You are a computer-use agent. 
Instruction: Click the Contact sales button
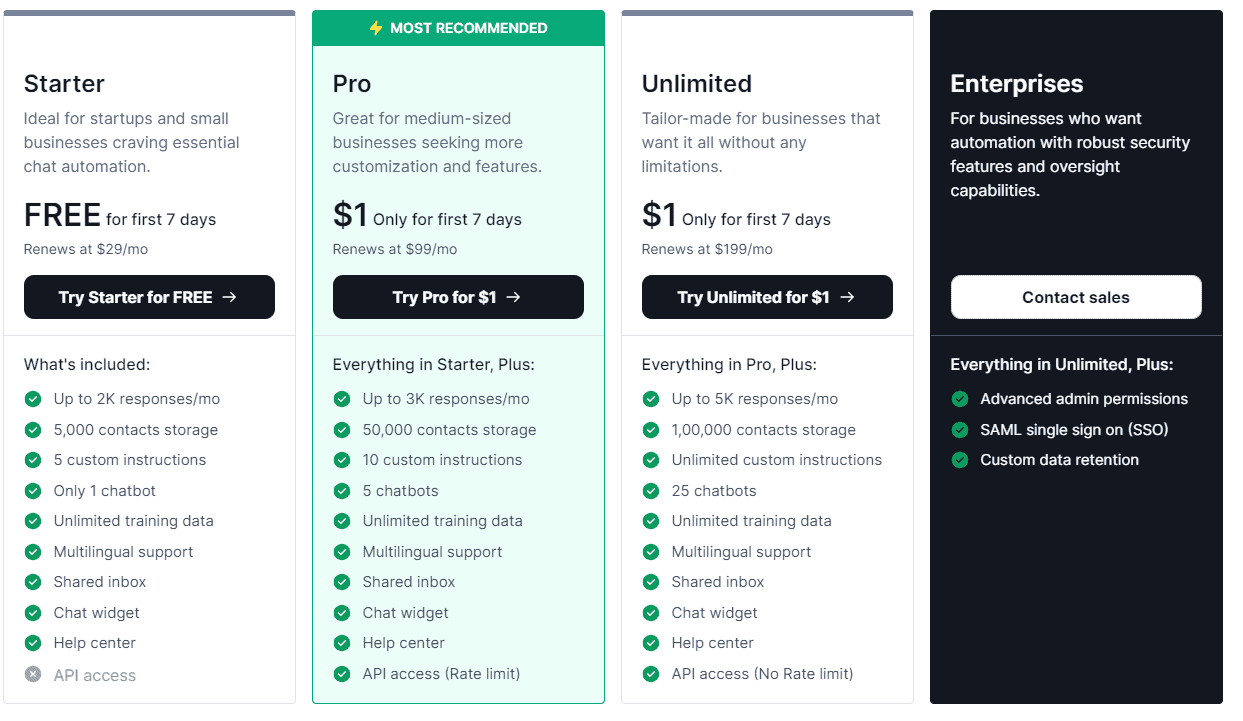click(1075, 297)
